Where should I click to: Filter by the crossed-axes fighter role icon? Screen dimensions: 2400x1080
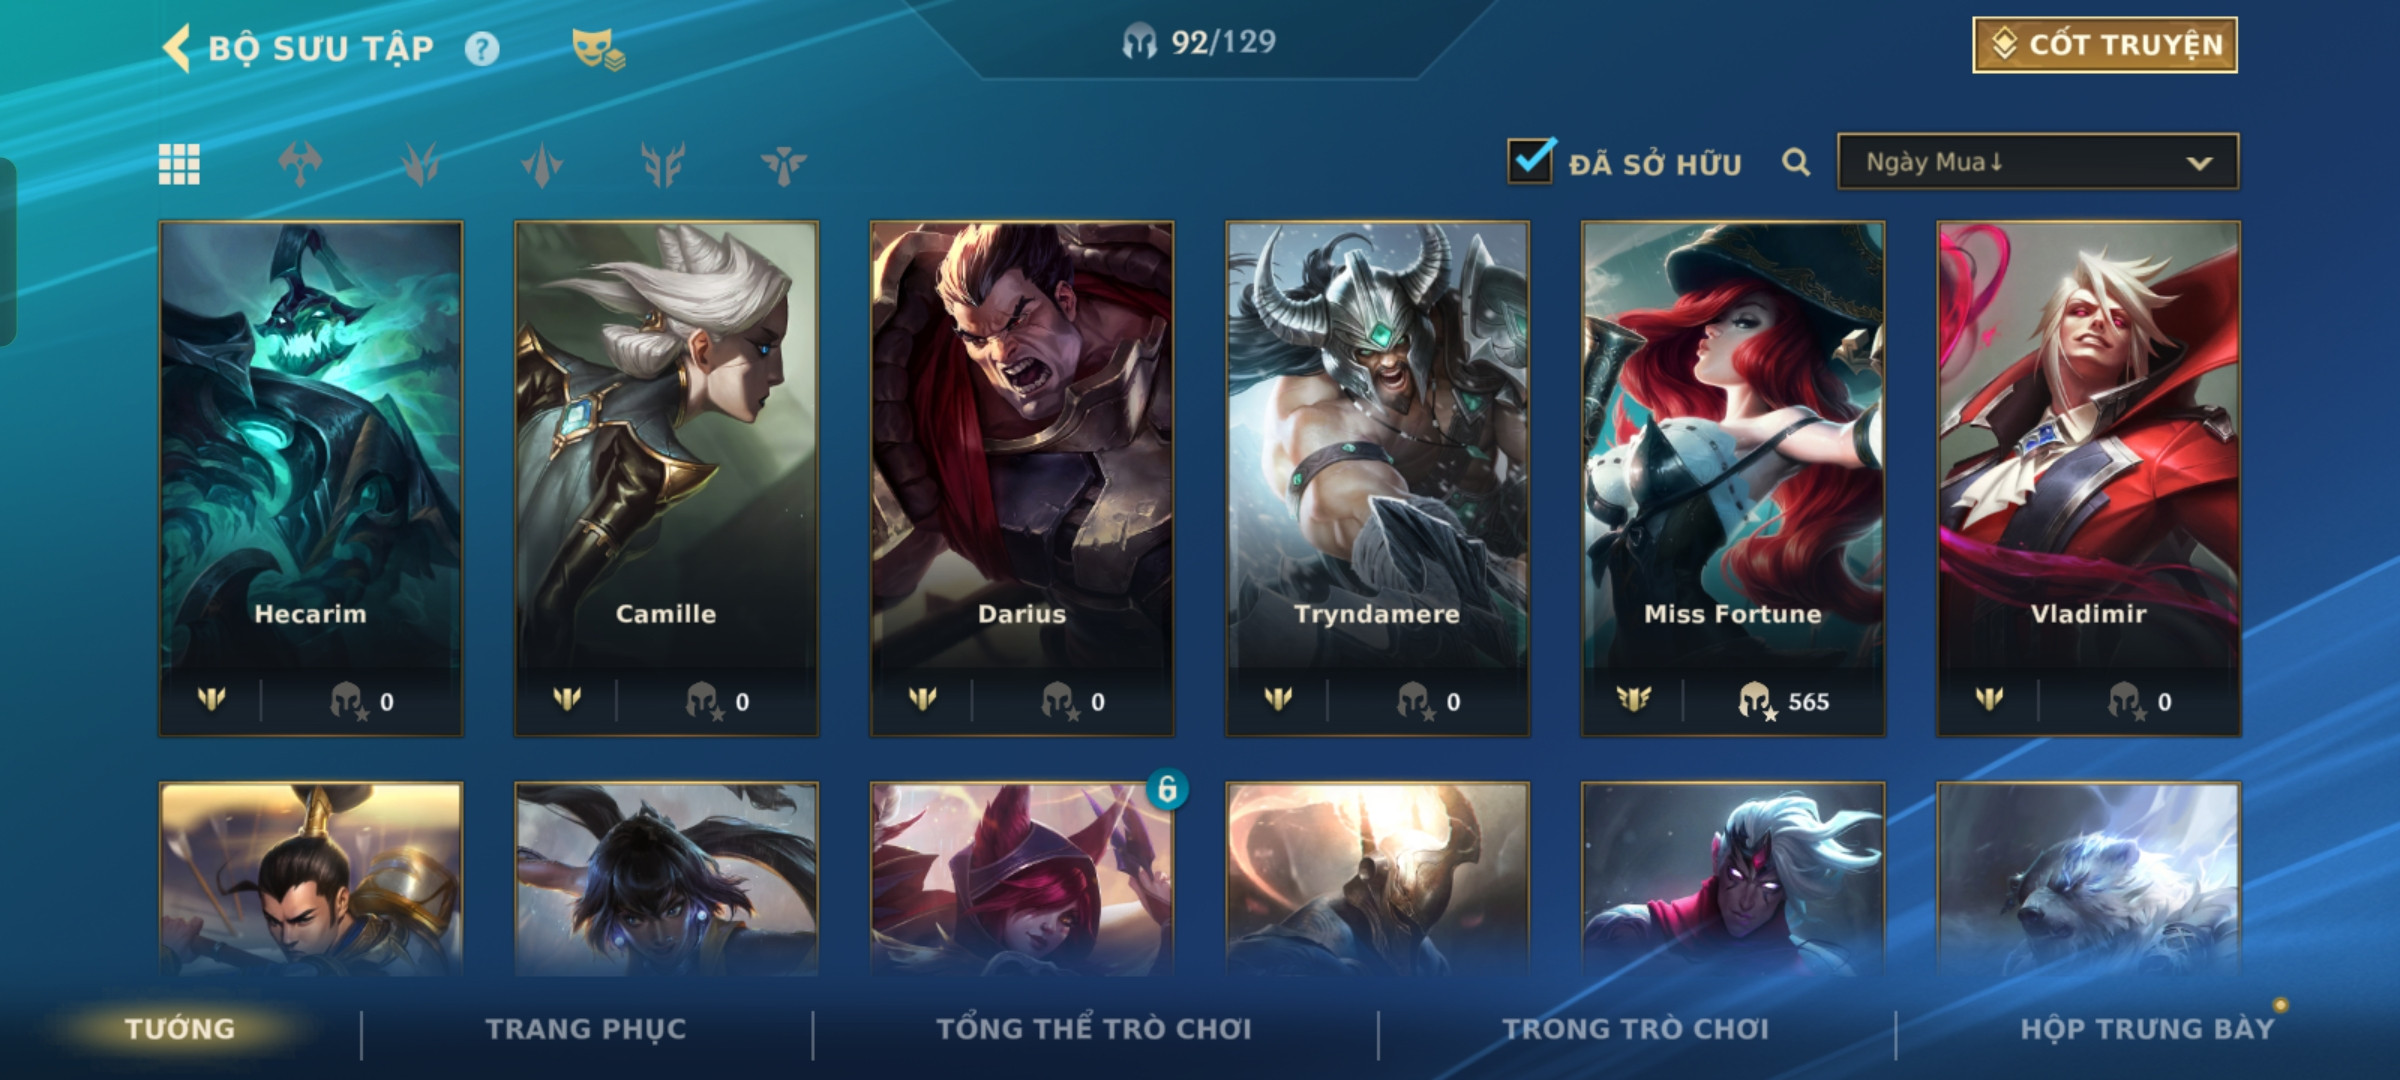300,164
